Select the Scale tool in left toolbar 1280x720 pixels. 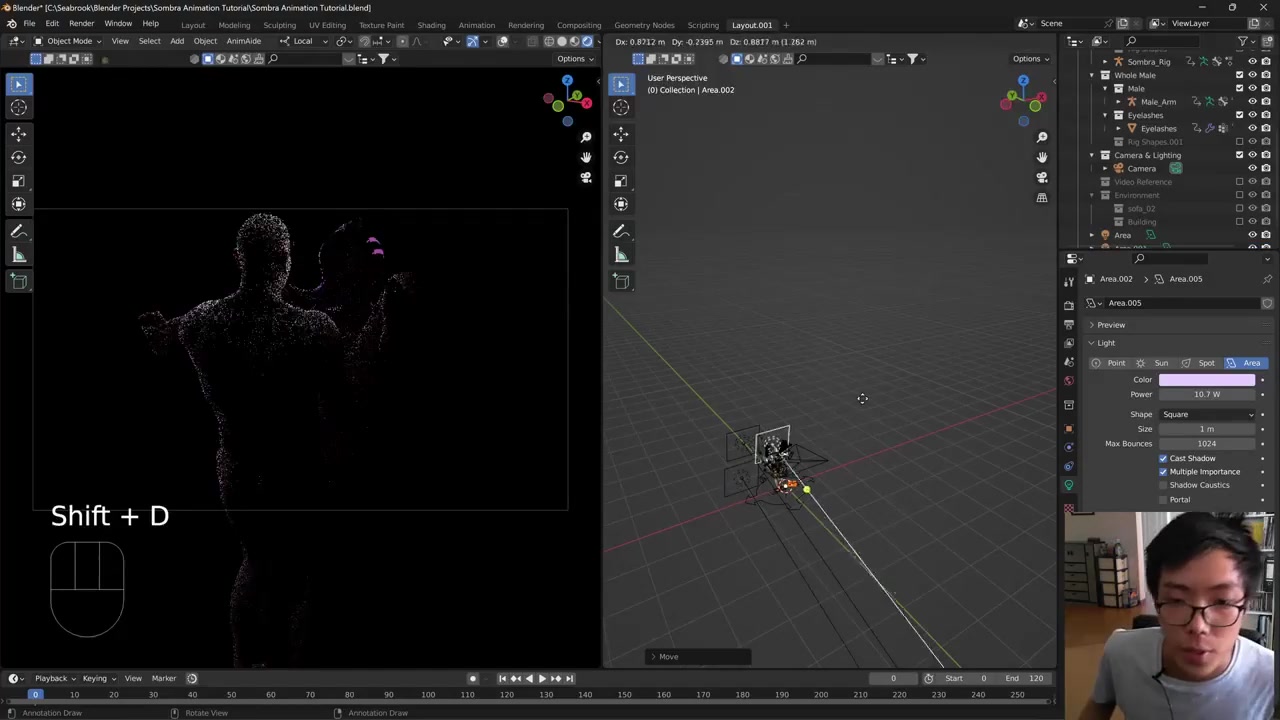coord(19,181)
